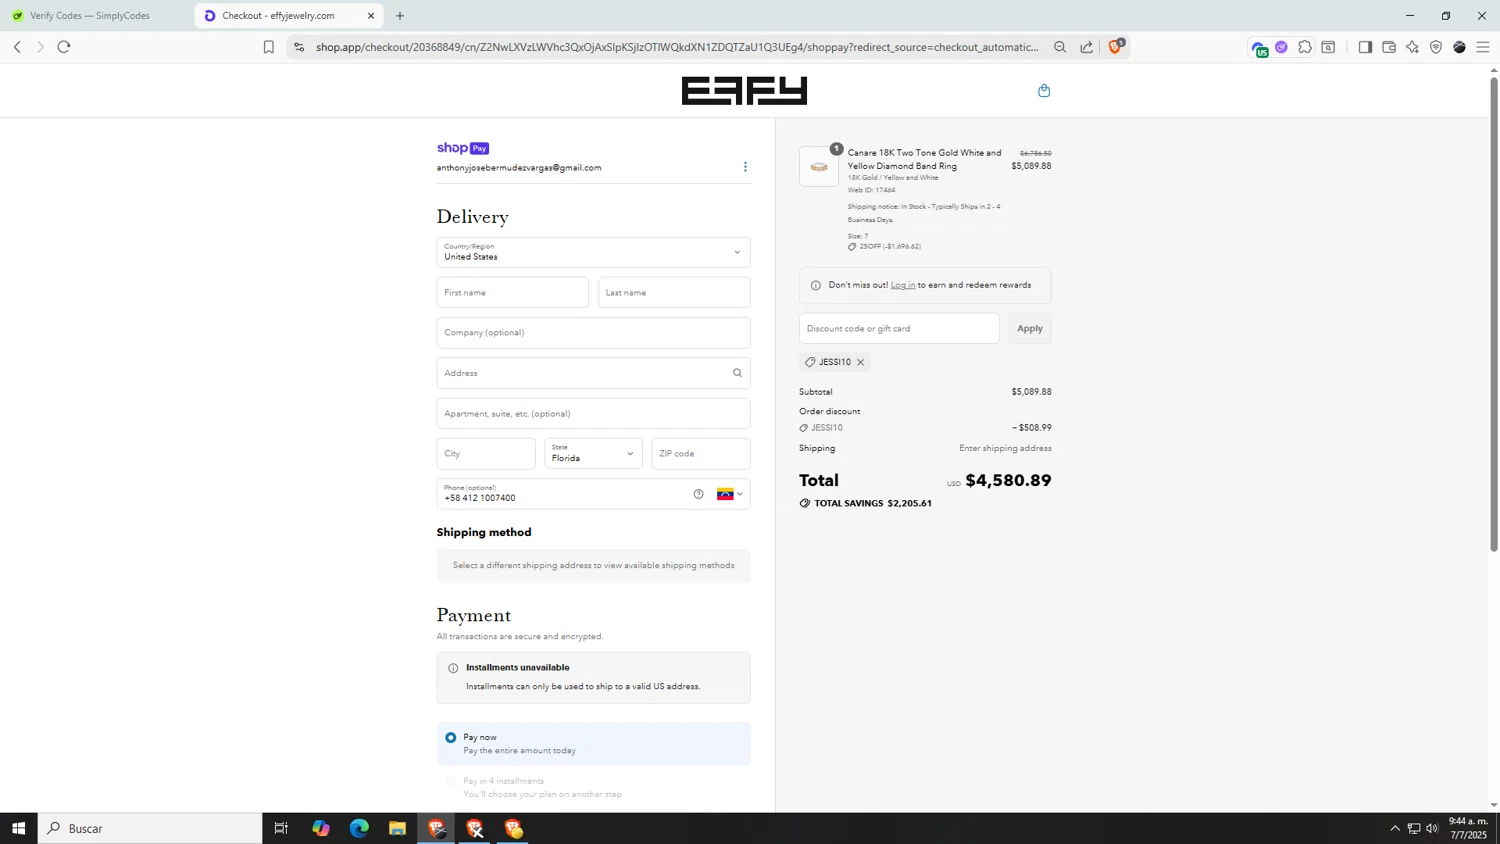
Task: Click browser back arrow
Action: [17, 47]
